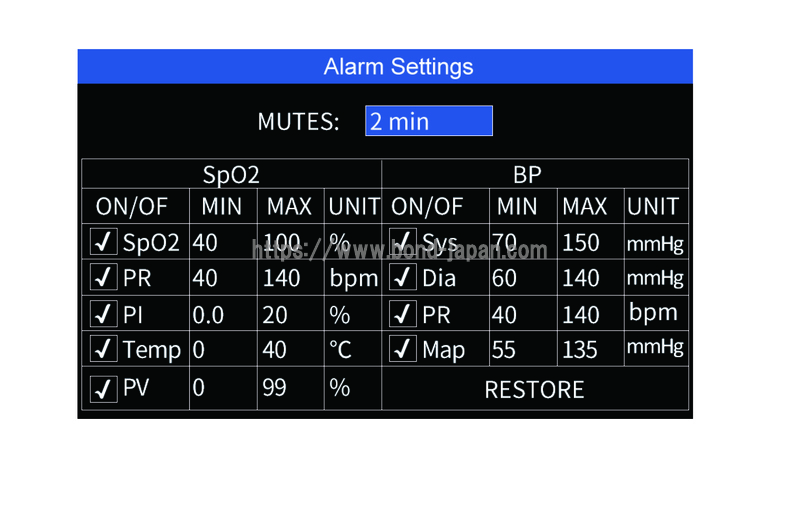
Task: Select the Dia MIN value 60
Action: [505, 278]
